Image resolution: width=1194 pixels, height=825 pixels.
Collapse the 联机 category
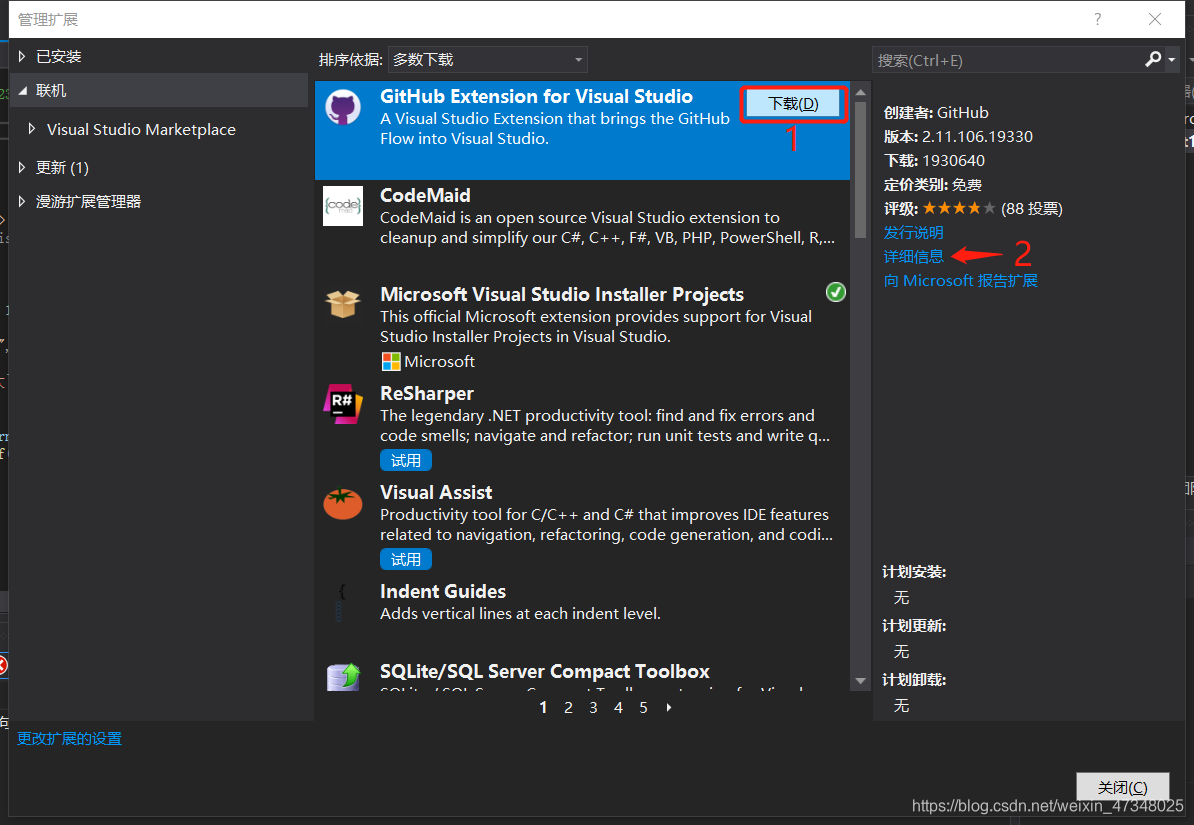tap(22, 91)
